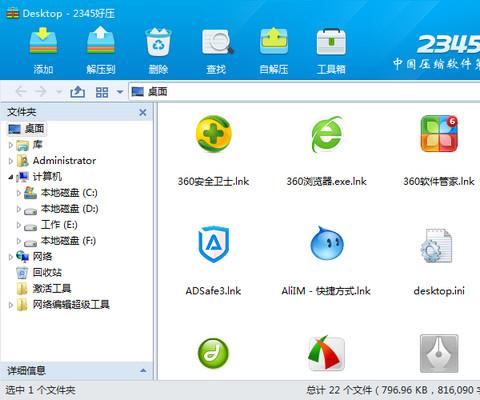480x400 pixels.
Task: Select Administrator in the folder tree
Action: click(x=64, y=161)
